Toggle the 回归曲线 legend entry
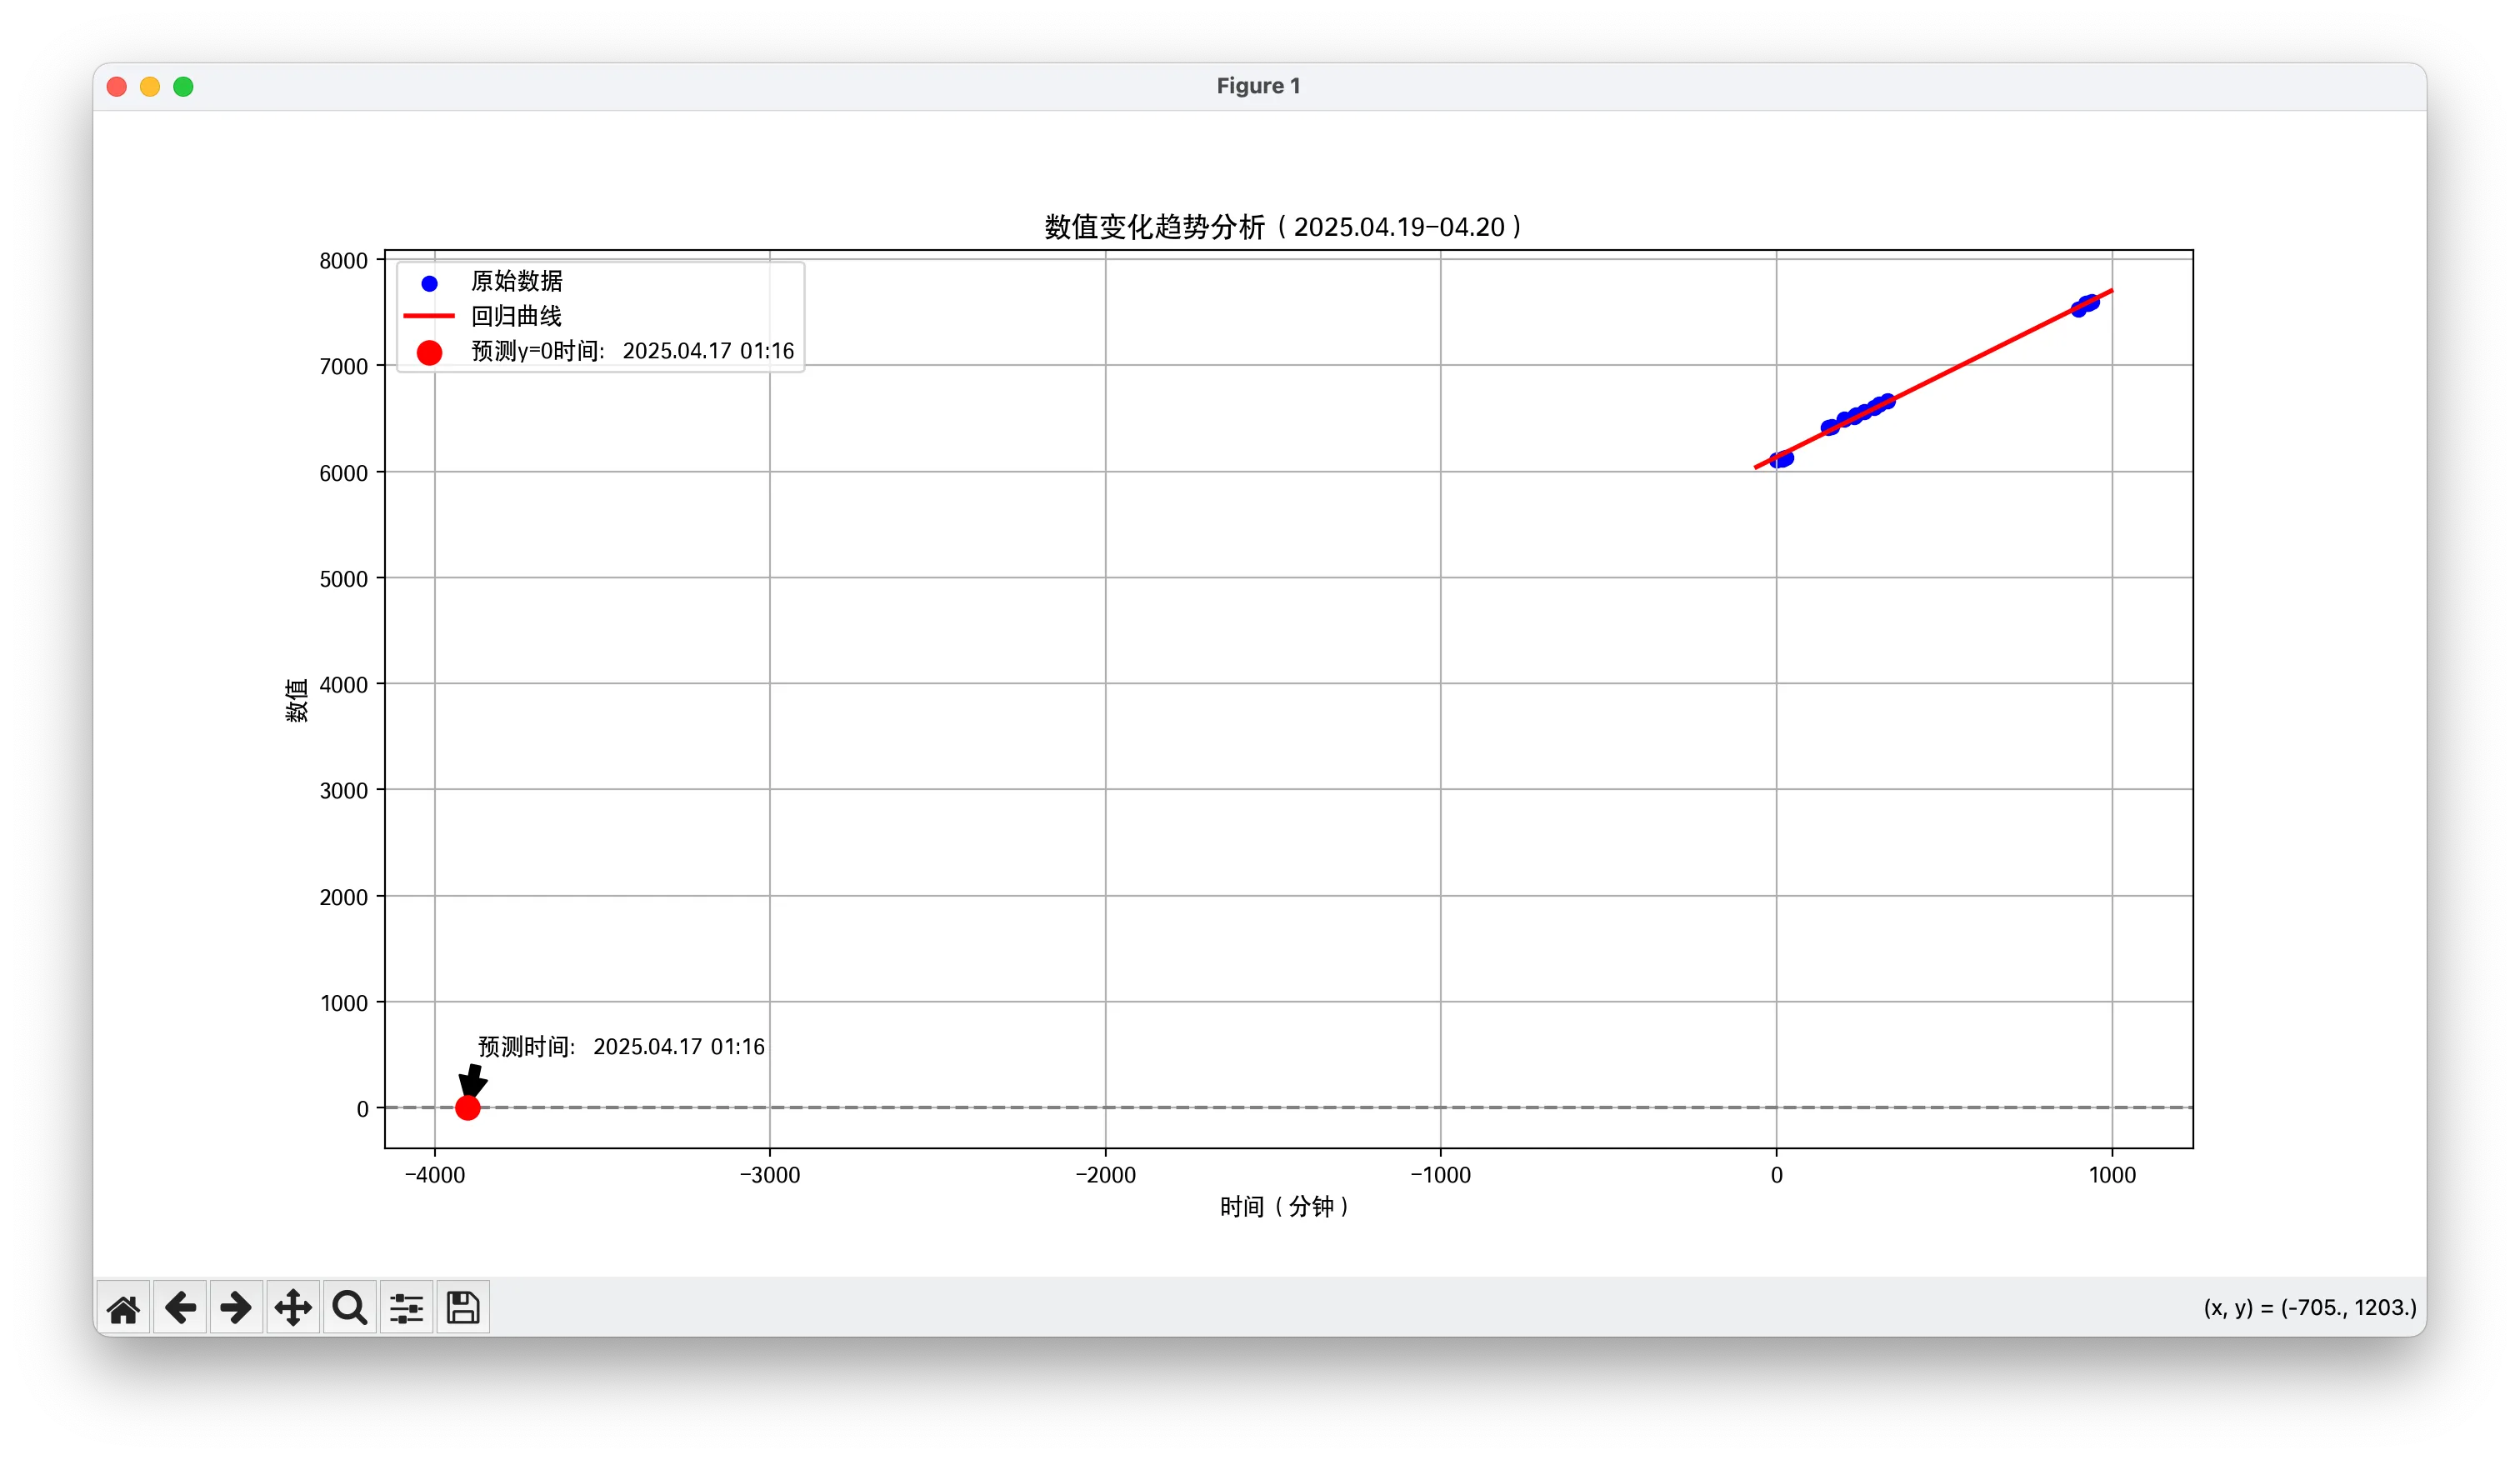The height and width of the screenshot is (1460, 2520). pyautogui.click(x=516, y=316)
